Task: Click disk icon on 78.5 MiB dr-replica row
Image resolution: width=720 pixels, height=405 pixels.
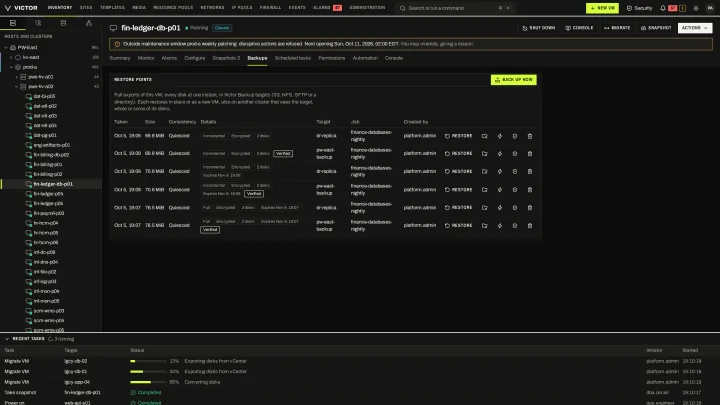Action: click(x=515, y=208)
